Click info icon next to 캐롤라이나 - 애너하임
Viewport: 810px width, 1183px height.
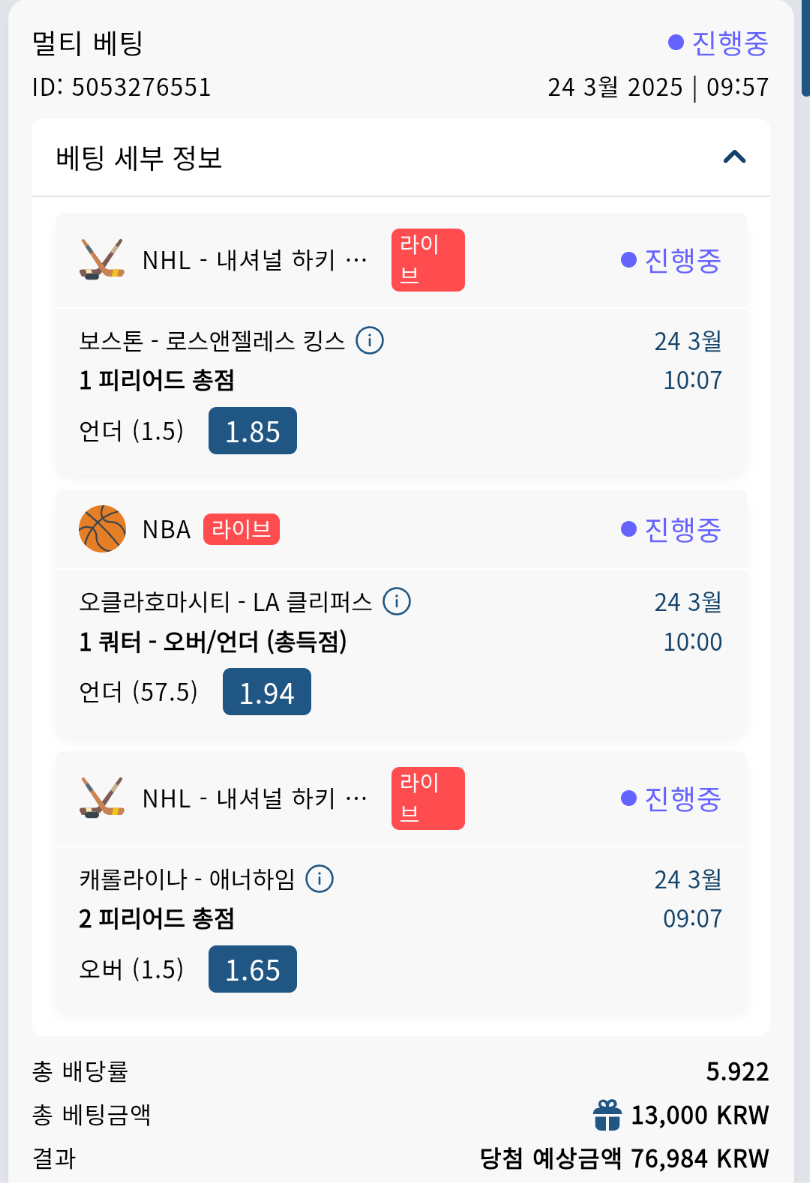point(319,879)
